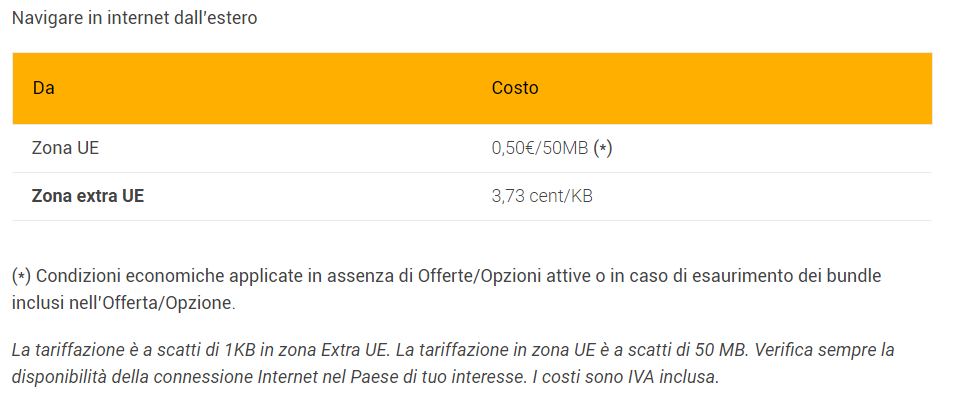This screenshot has width=956, height=401.
Task: Click the asterisk next to 0,50€/50MB
Action: click(x=602, y=149)
